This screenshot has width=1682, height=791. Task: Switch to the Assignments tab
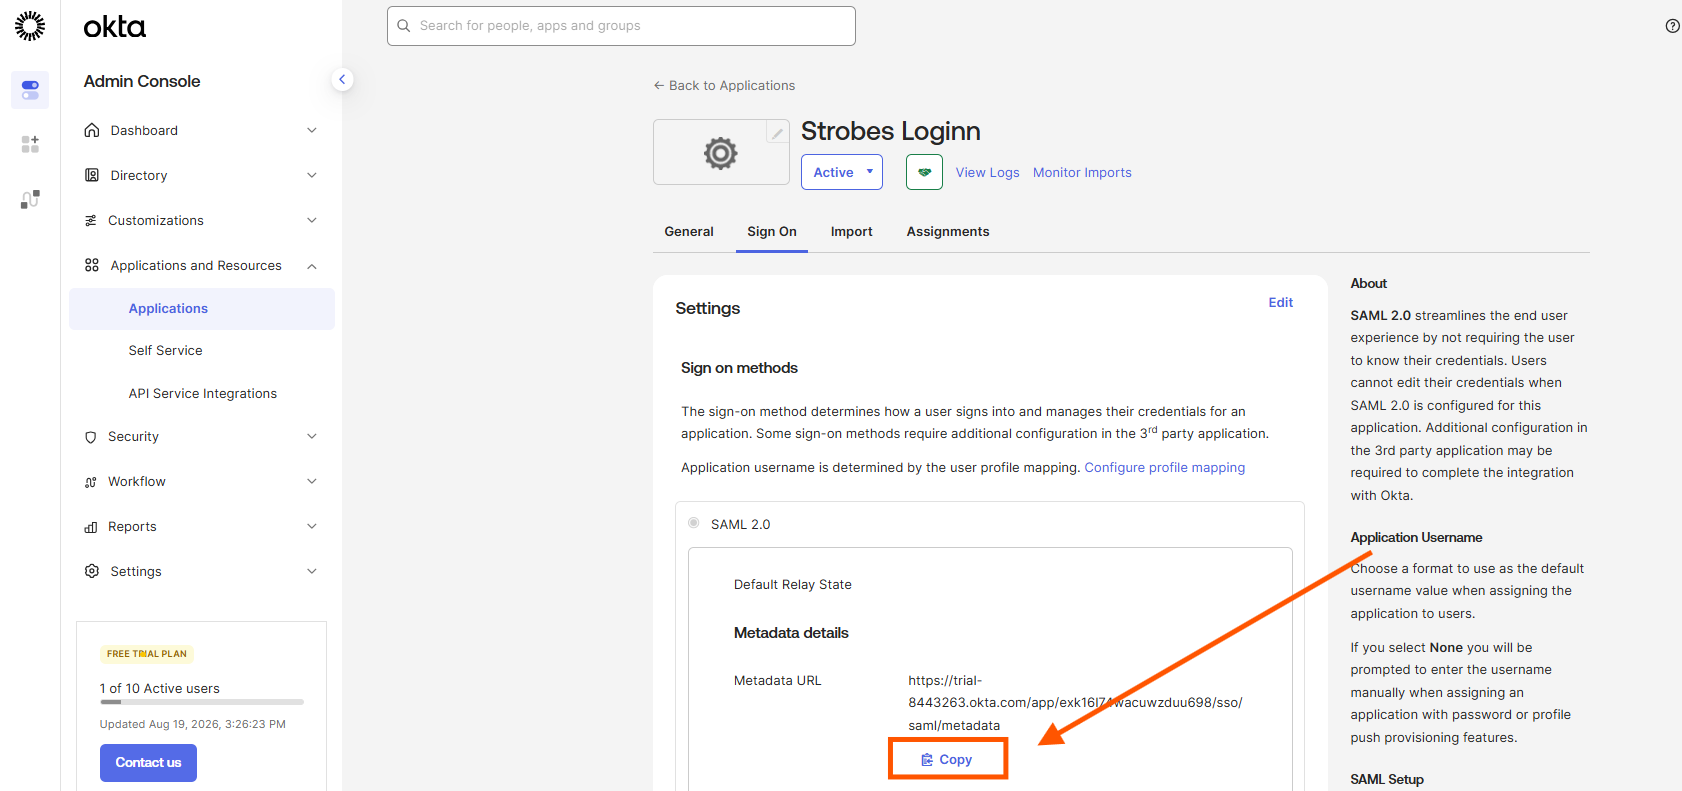coord(948,232)
